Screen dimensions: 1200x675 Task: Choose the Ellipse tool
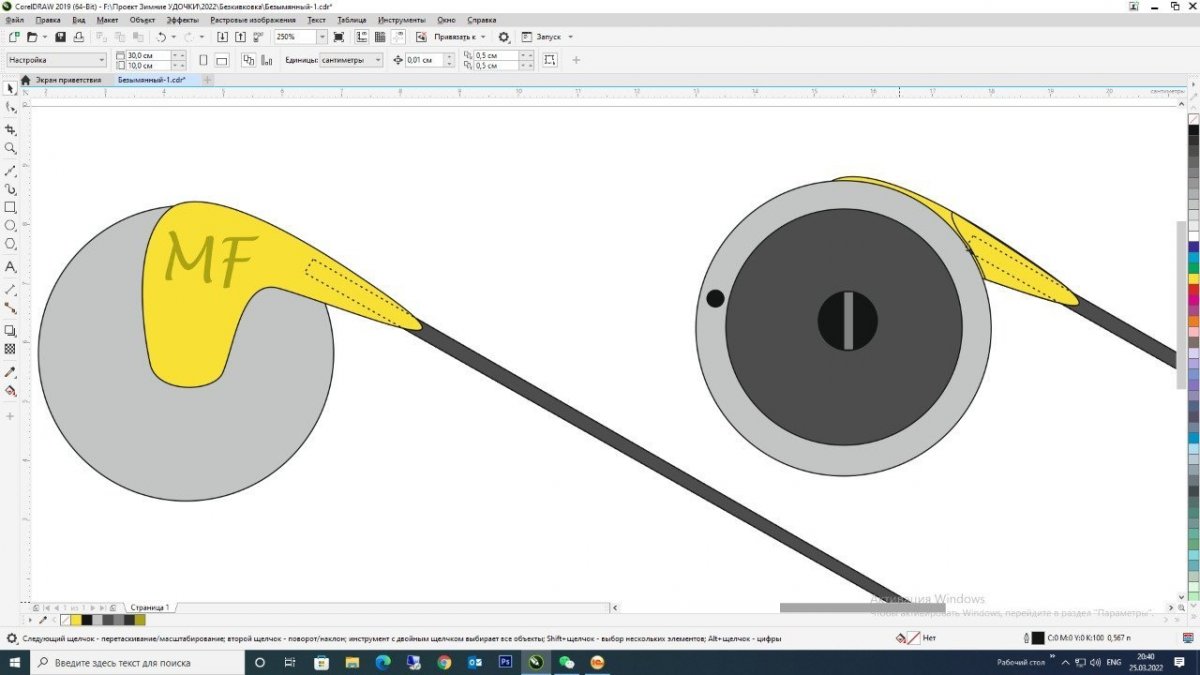(x=10, y=225)
